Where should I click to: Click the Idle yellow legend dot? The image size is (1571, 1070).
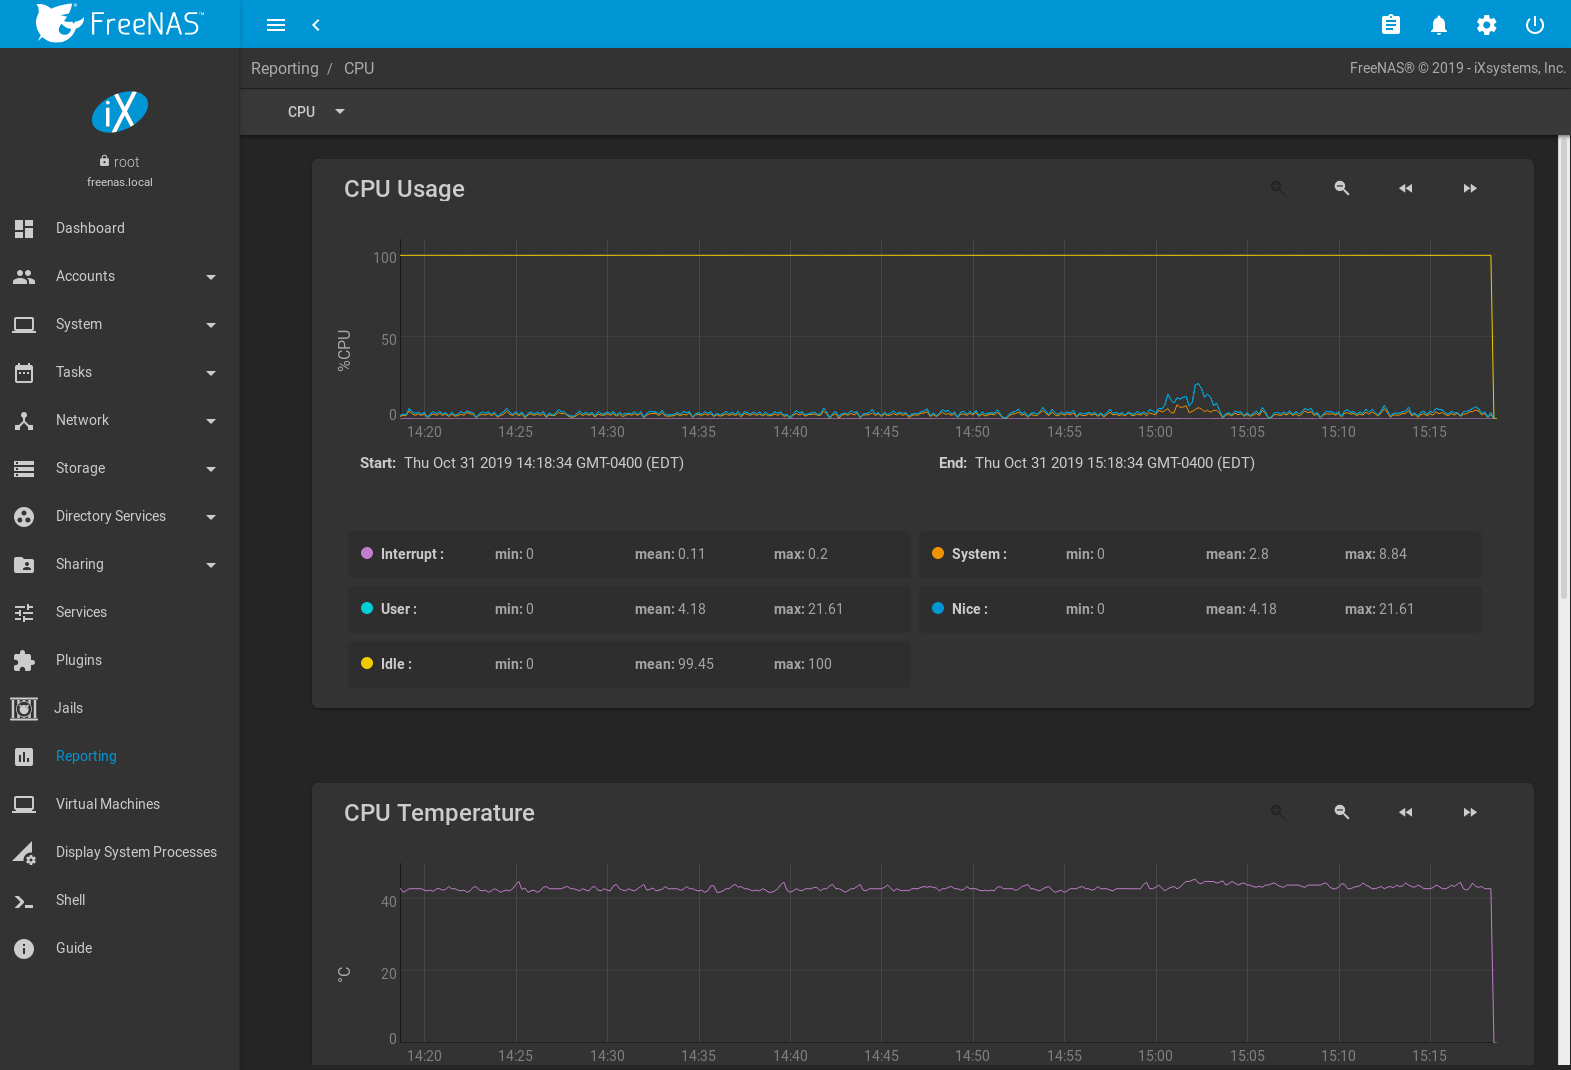367,663
